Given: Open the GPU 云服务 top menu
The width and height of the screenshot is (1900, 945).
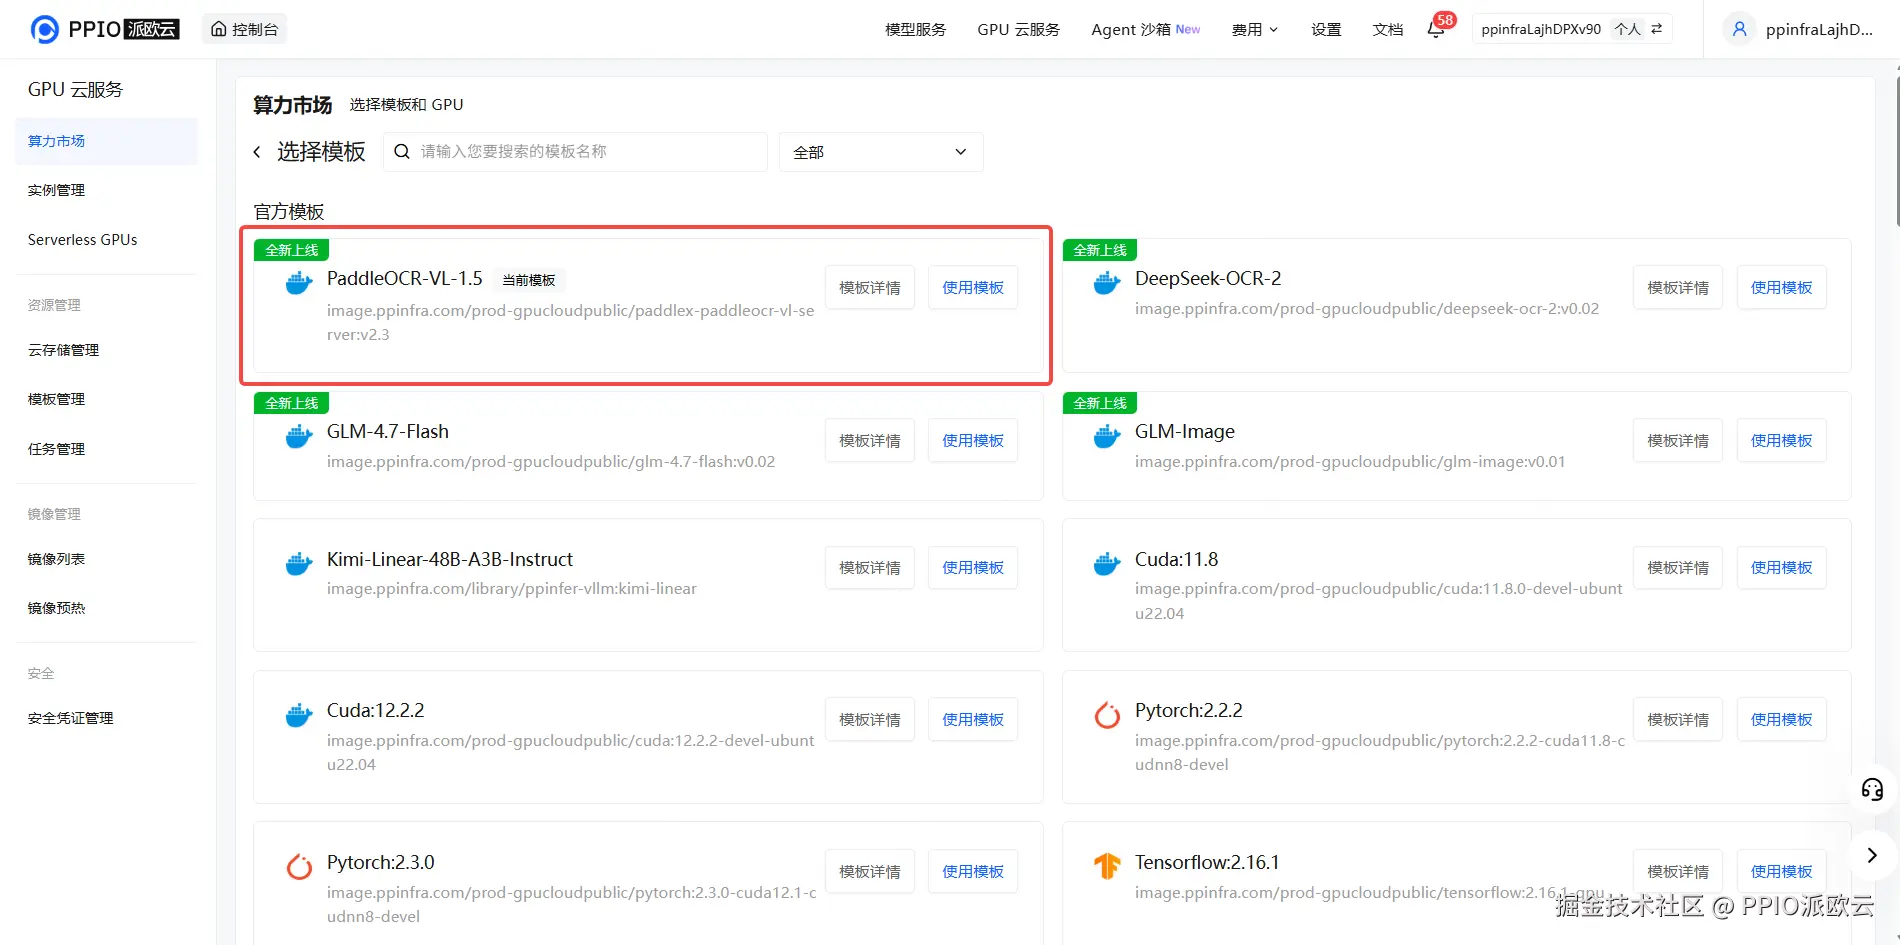Looking at the screenshot, I should coord(1018,30).
